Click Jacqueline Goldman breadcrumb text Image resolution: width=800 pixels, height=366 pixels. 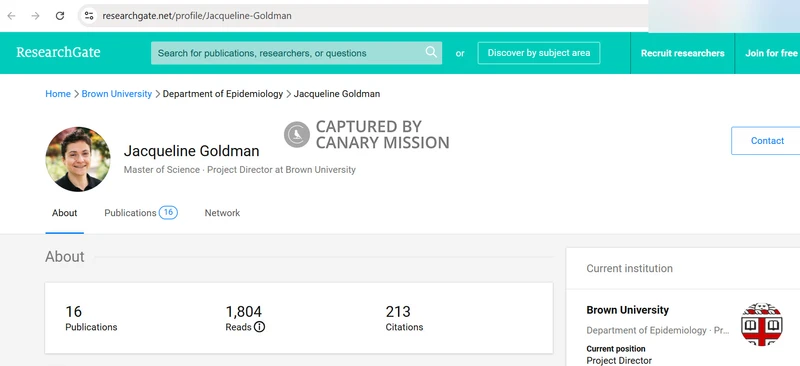click(x=337, y=94)
